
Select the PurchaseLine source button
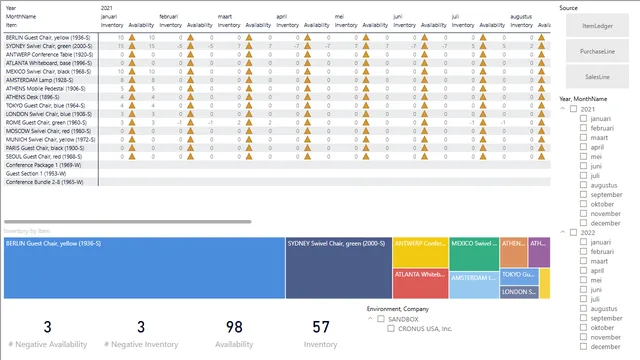(597, 51)
